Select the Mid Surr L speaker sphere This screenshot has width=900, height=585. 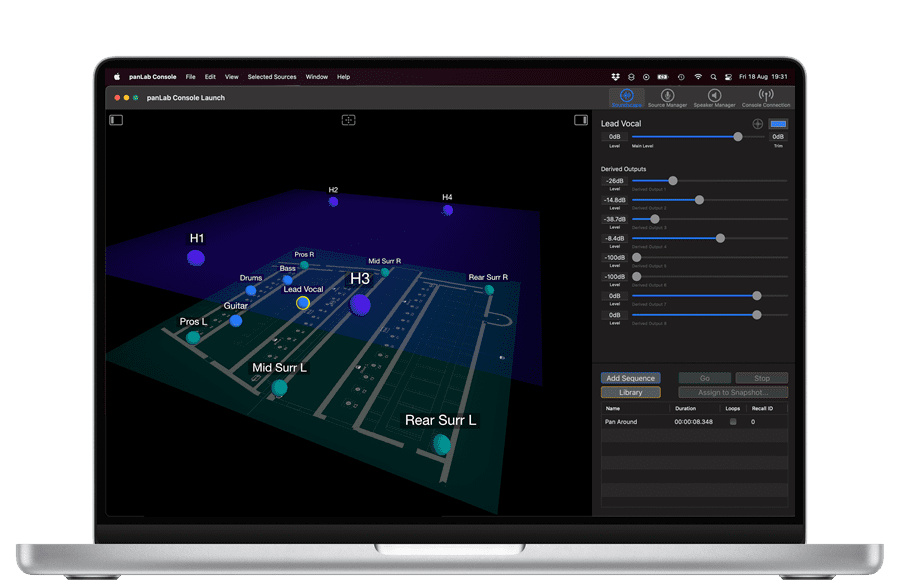(280, 388)
